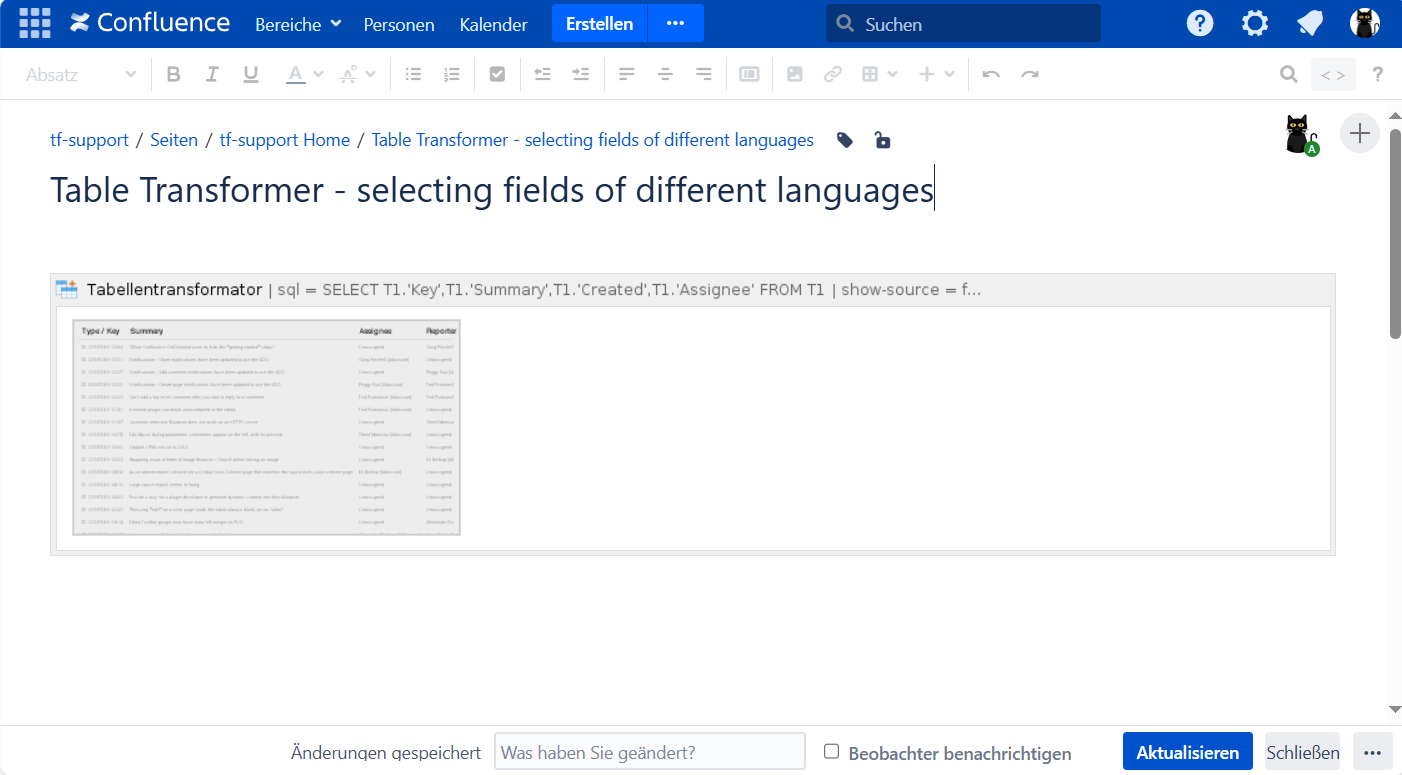The image size is (1402, 775).
Task: Toggle the task list checkbox tool
Action: [497, 74]
